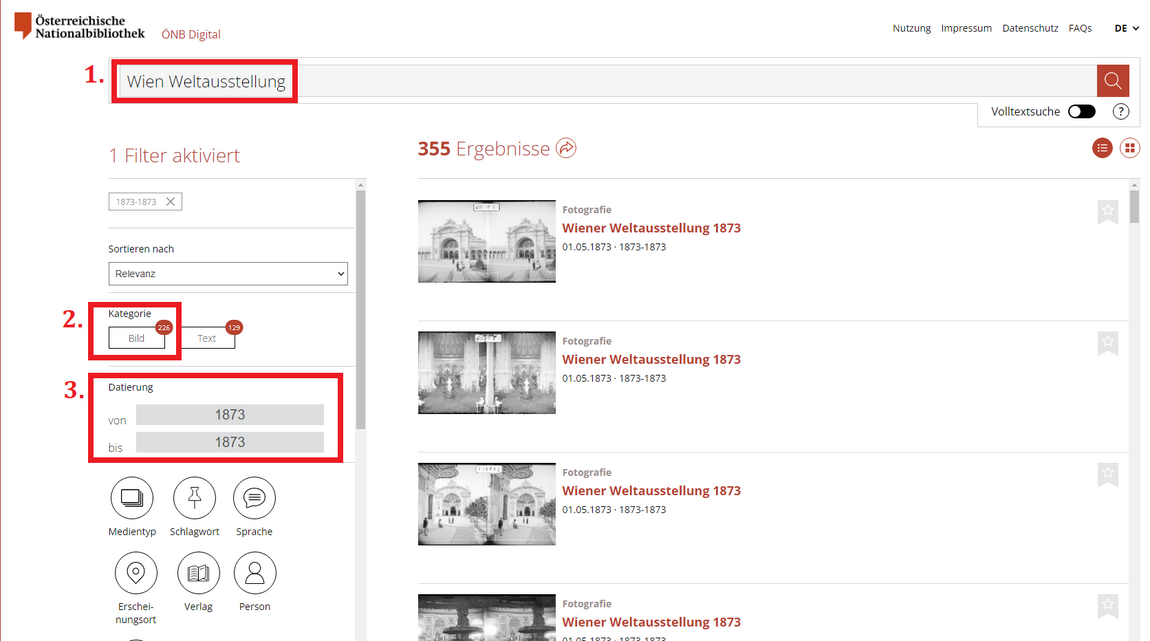
Task: Open the second result thumbnail
Action: click(x=487, y=373)
